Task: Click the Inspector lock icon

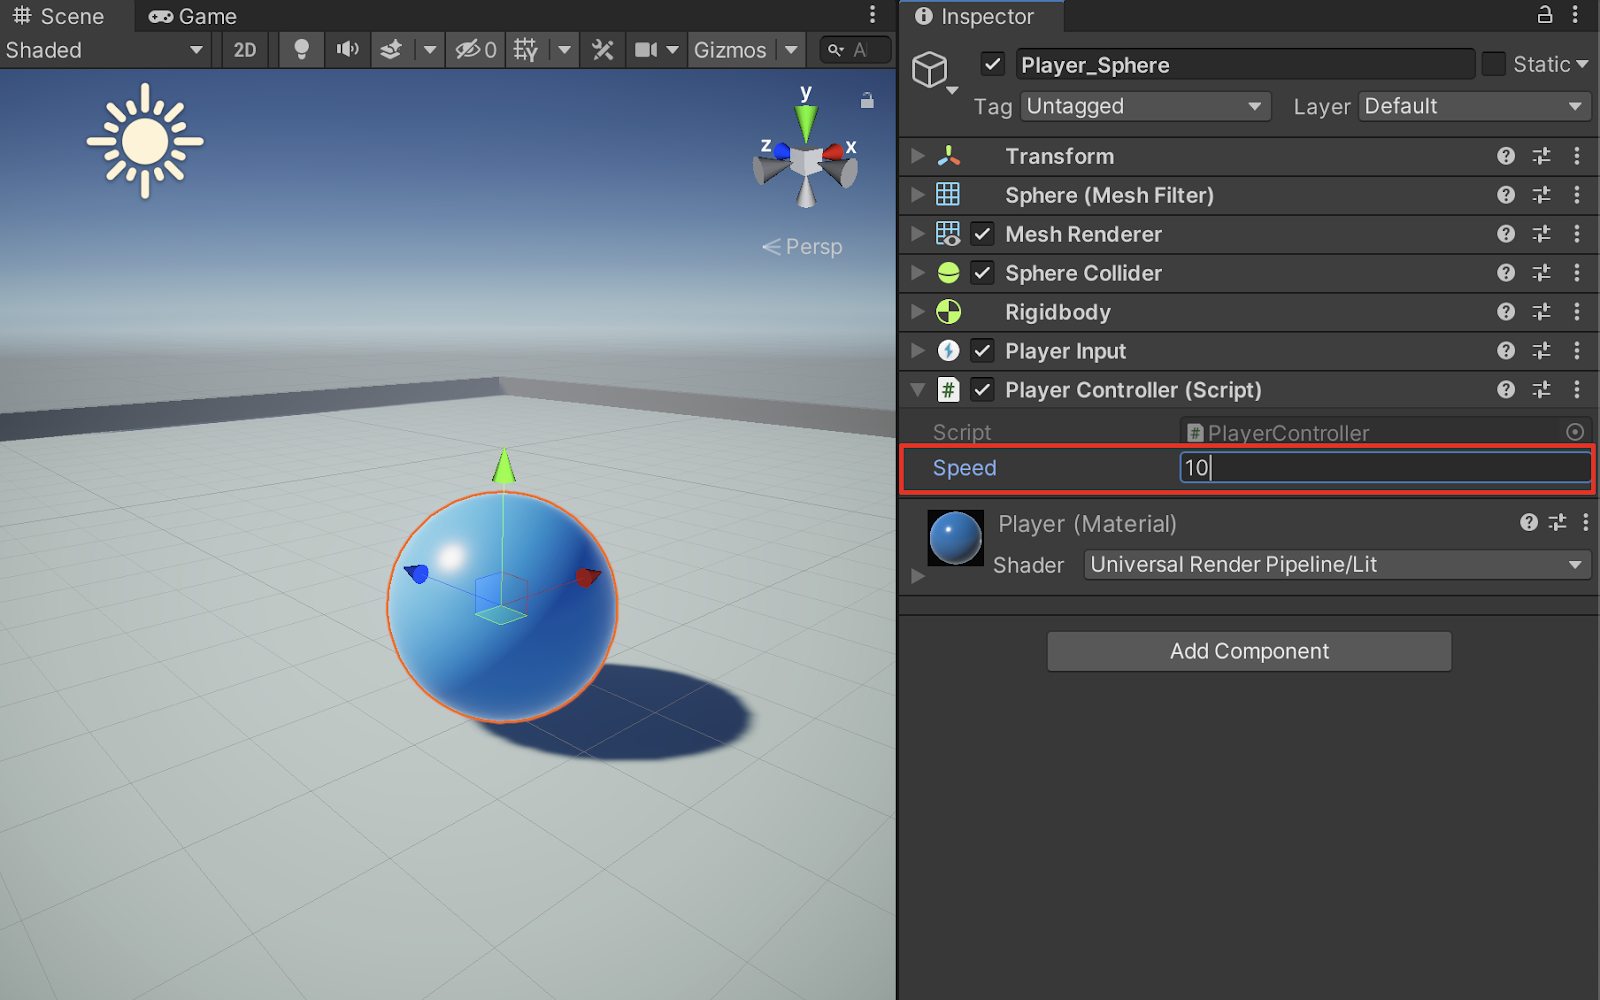Action: tap(1545, 15)
